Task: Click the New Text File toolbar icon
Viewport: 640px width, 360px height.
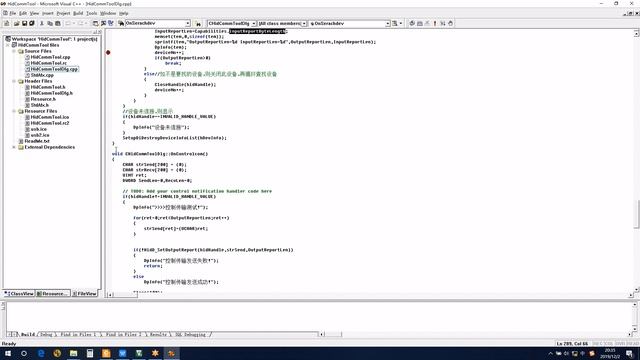Action: coord(7,24)
